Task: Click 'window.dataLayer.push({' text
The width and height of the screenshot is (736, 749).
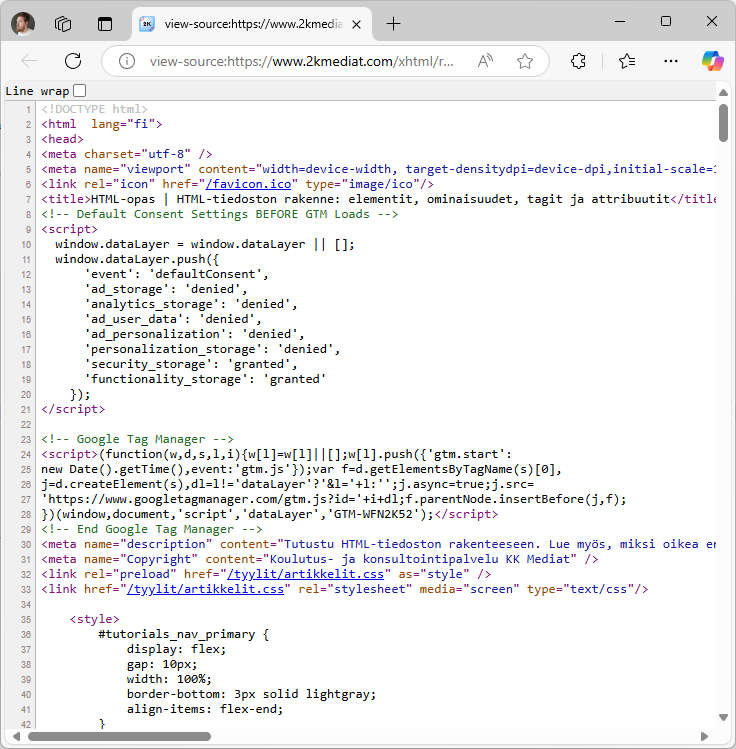Action: coord(137,259)
